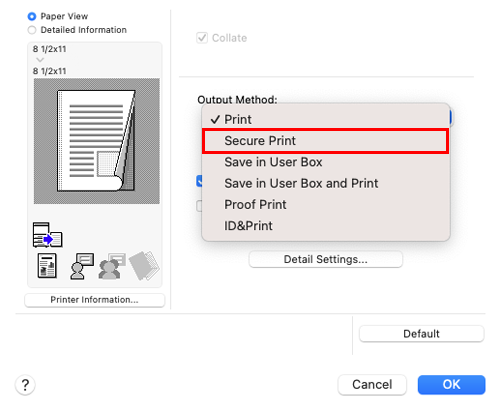Click the Printer Information button
500x410 pixels.
tap(95, 300)
